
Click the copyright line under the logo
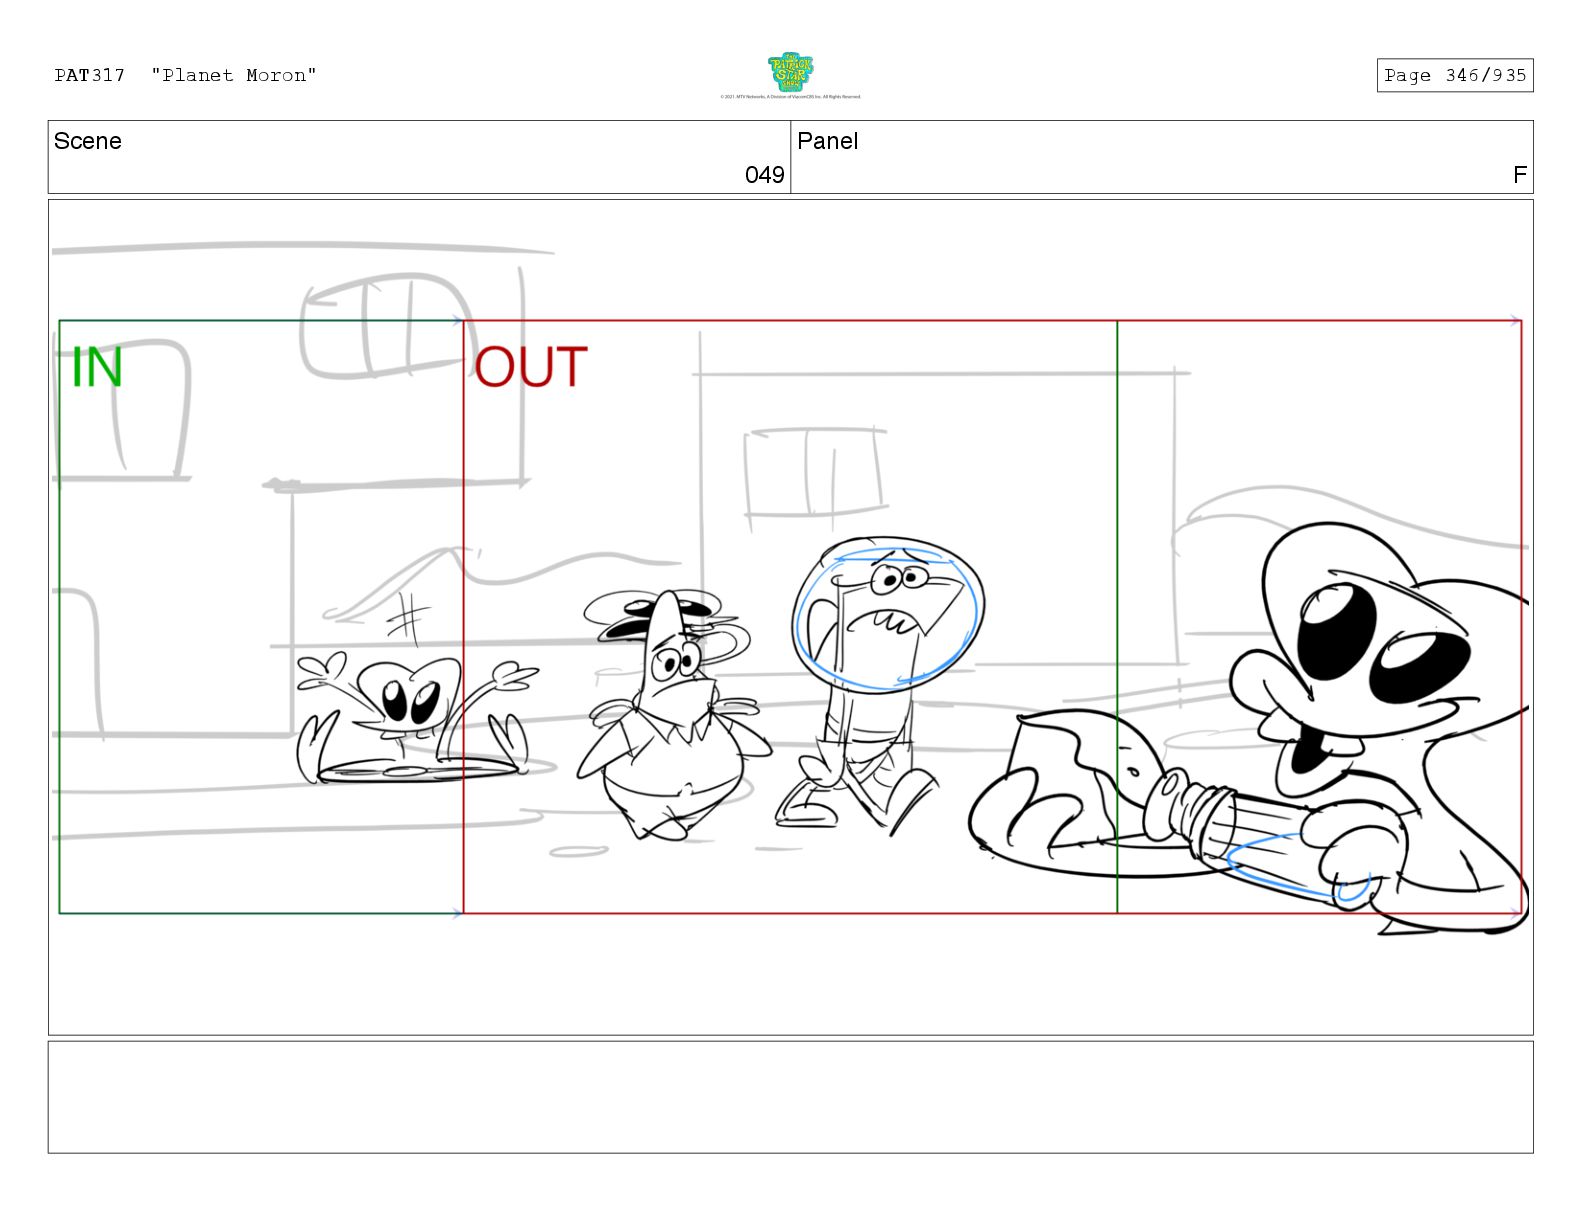pos(790,97)
